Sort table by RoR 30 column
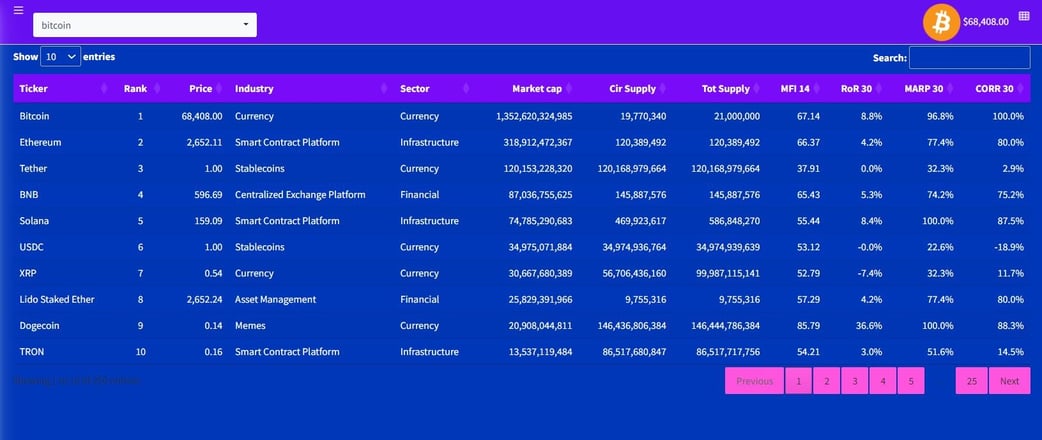The image size is (1042, 440). 857,88
